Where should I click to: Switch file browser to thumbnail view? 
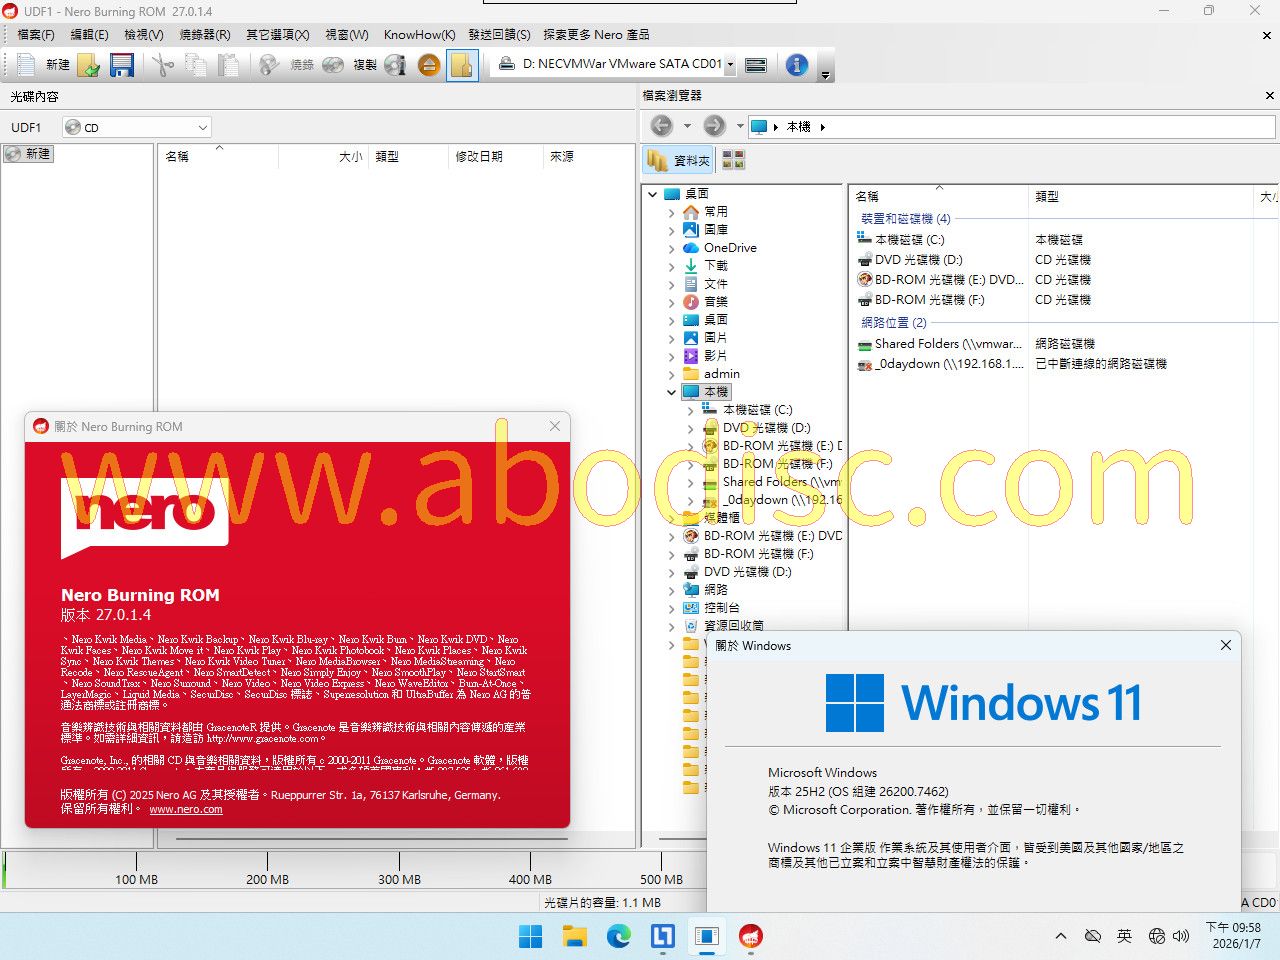[733, 160]
